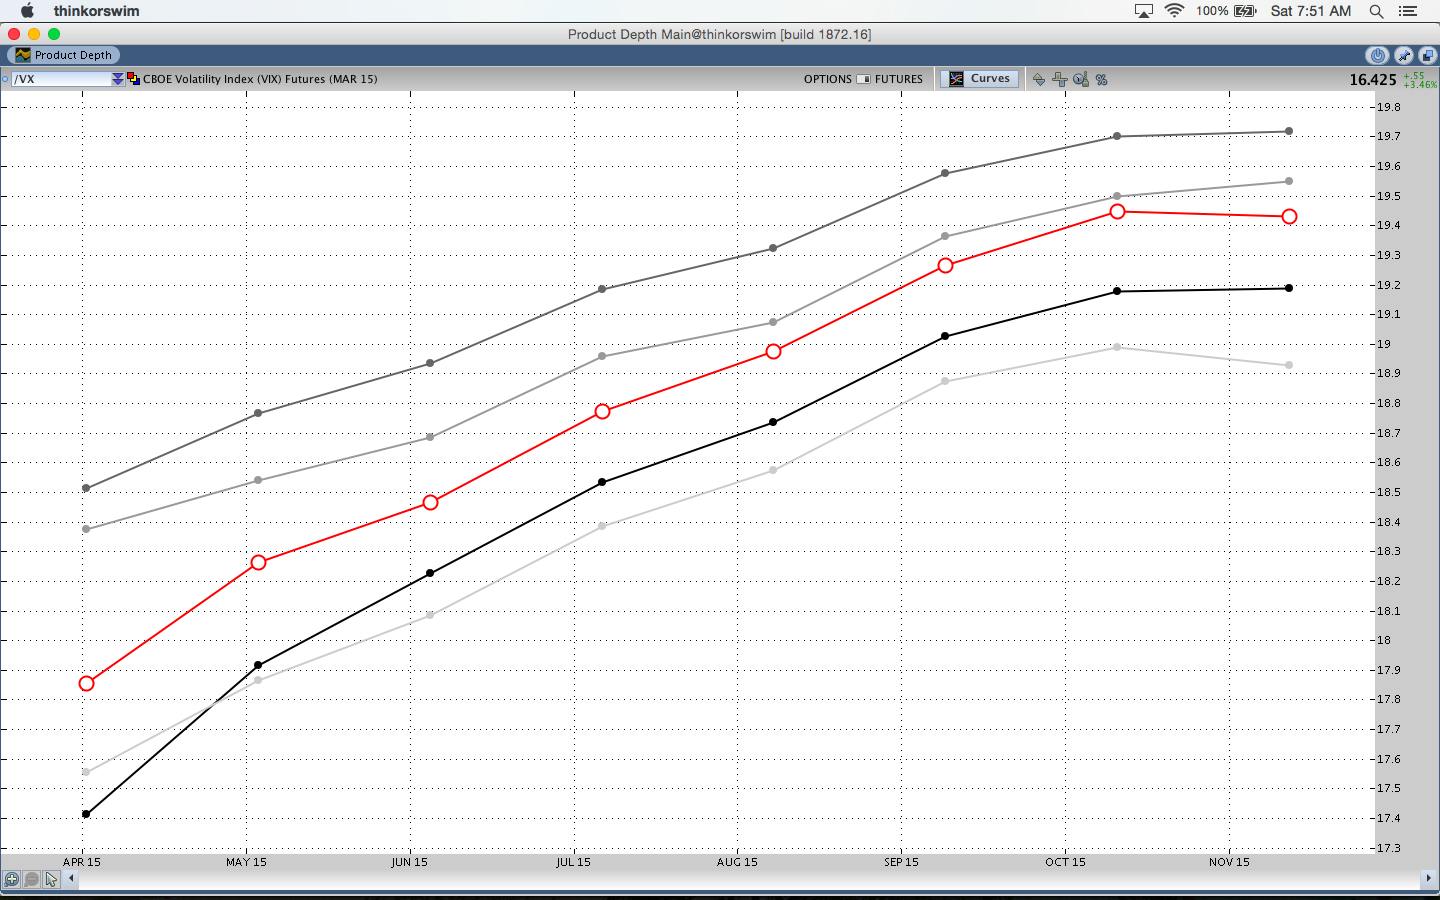Click the black curve point at APR 15
The image size is (1440, 900).
(86, 814)
